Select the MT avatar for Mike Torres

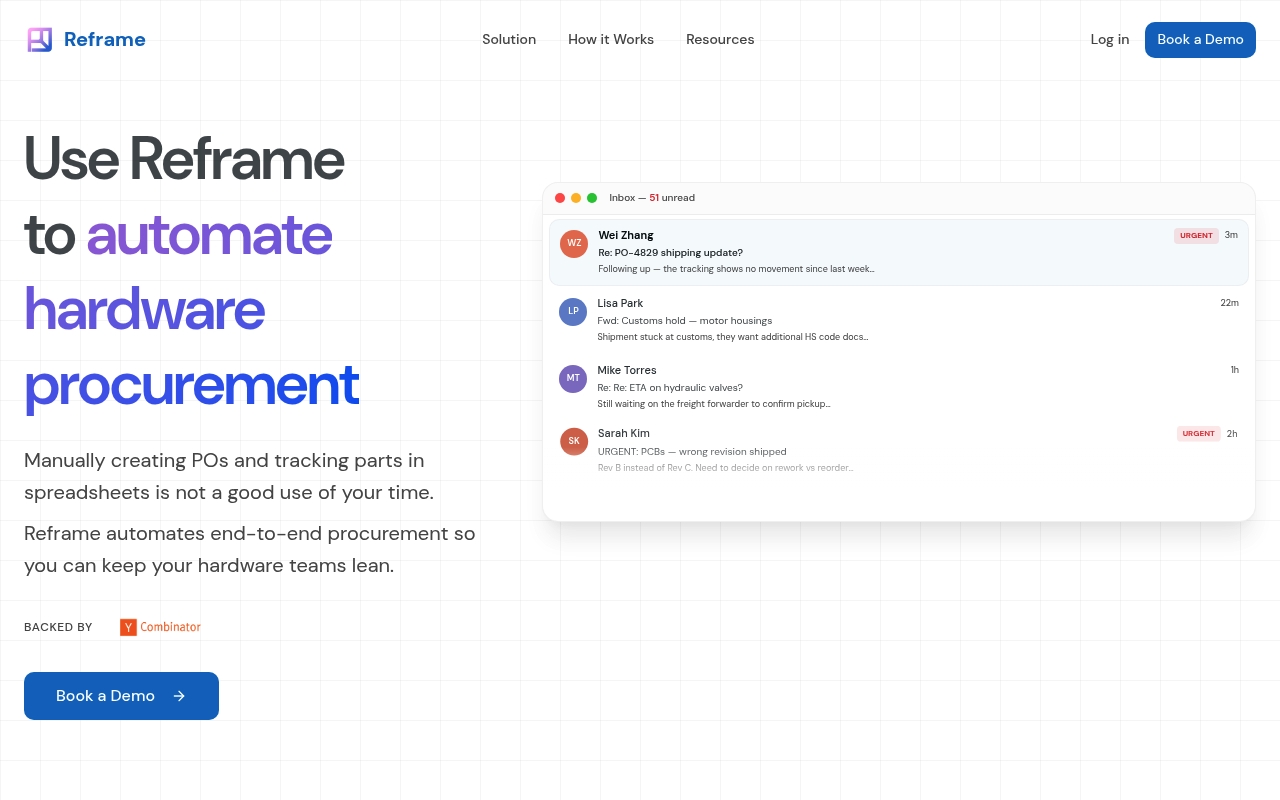tap(573, 378)
